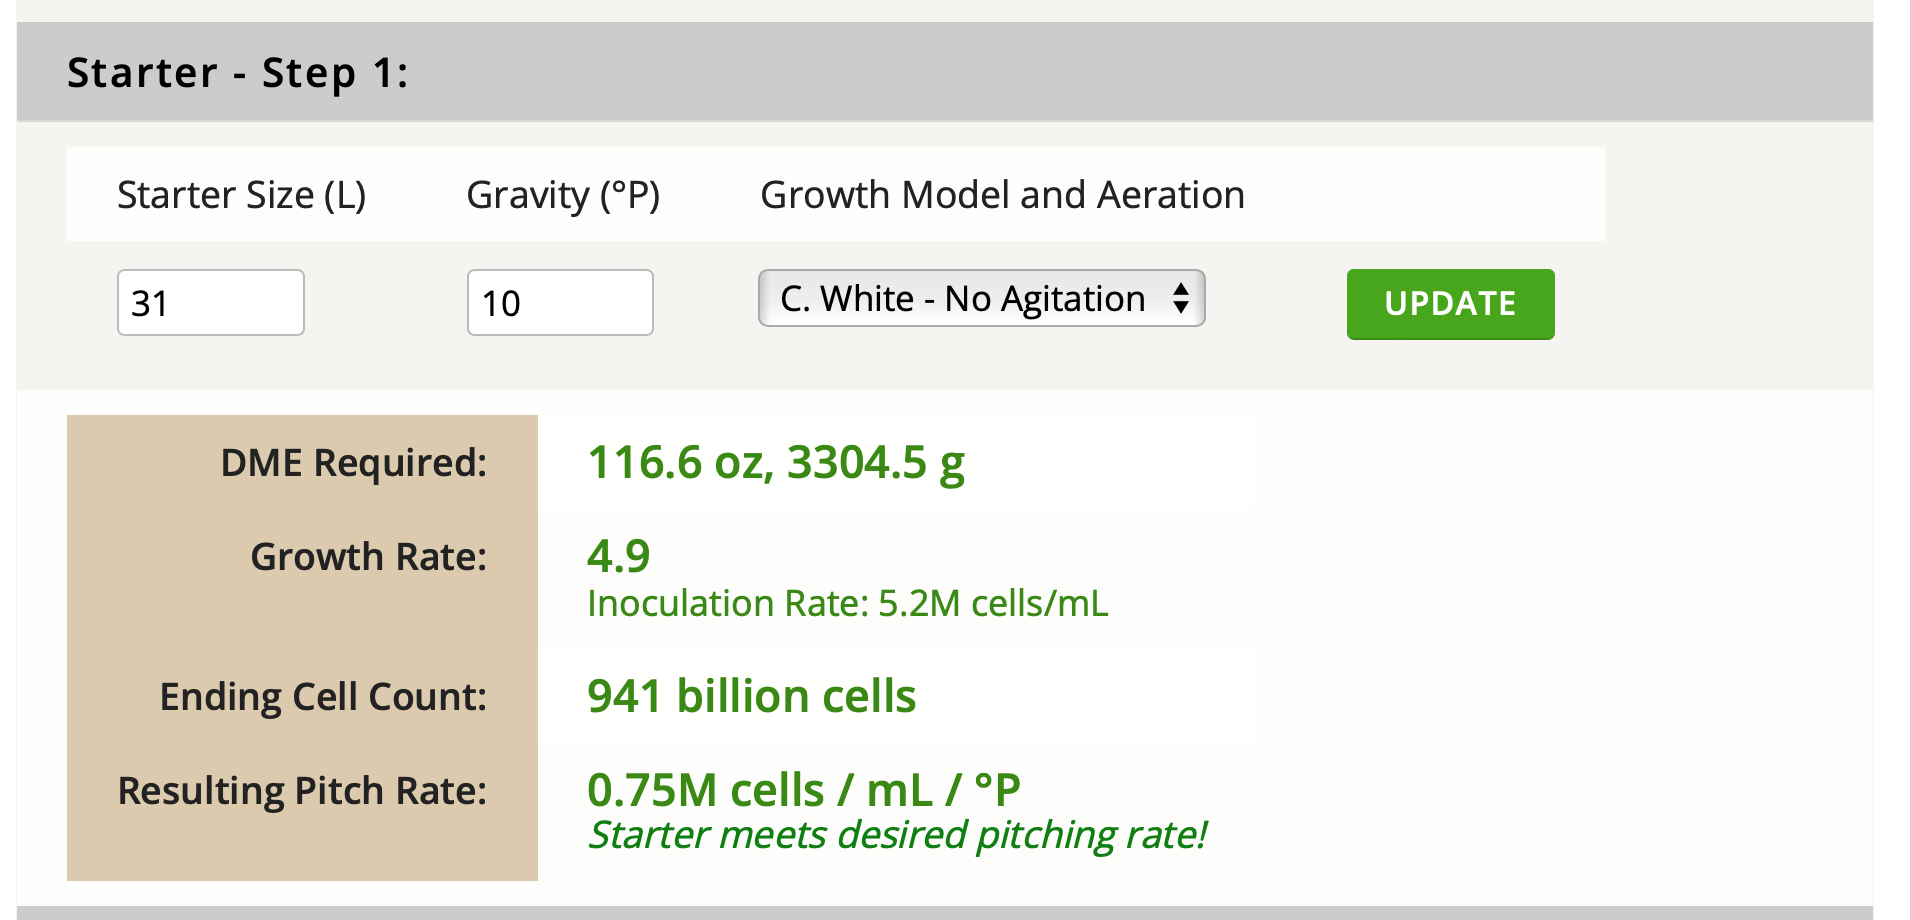The image size is (1910, 920).
Task: Click the Inoculation Rate 5.2M cells/mL text
Action: [847, 604]
